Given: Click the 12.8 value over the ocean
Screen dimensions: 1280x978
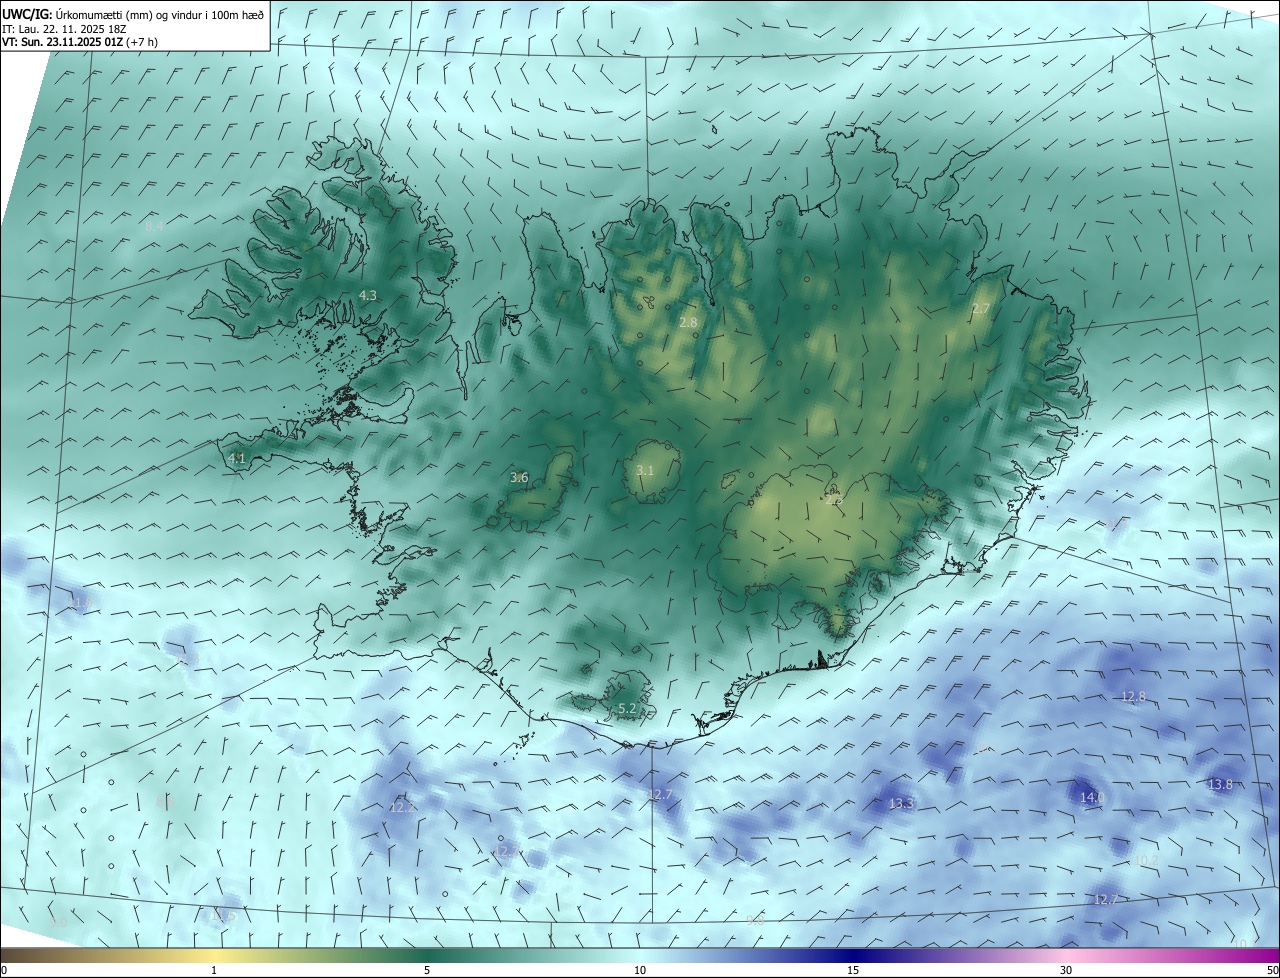Looking at the screenshot, I should pos(1133,697).
